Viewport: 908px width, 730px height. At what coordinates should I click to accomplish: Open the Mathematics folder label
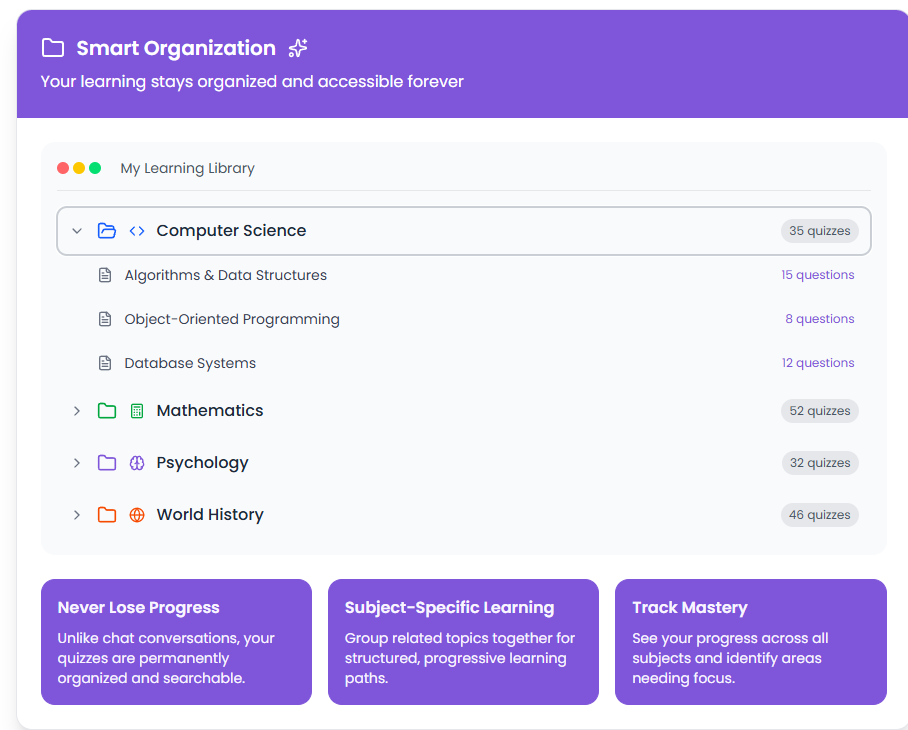click(210, 410)
